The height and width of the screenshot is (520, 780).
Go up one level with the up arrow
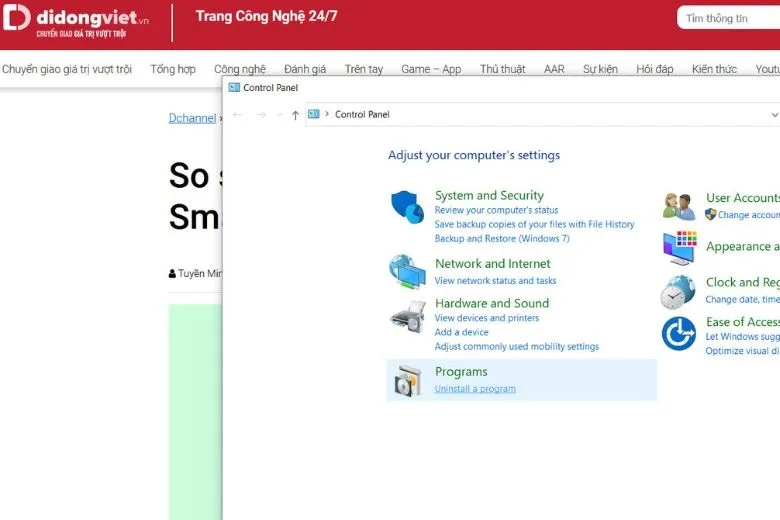click(295, 115)
